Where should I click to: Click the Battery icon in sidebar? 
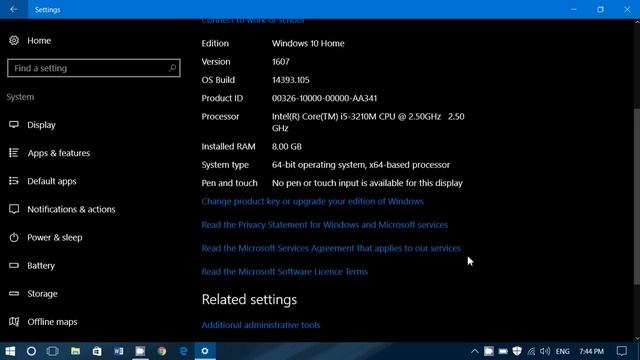coord(14,265)
